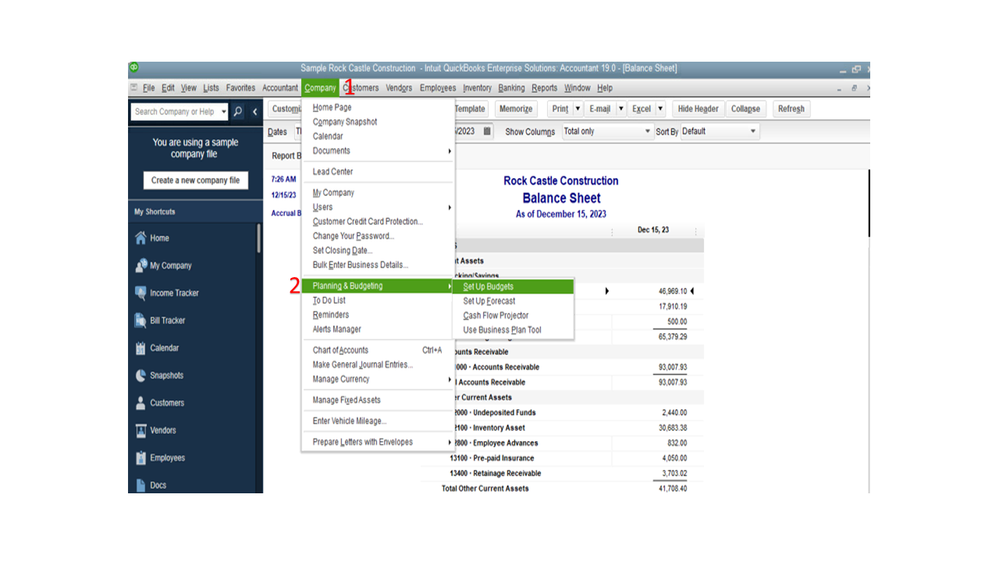Click the Excel button
Screen dimensions: 999x562
pyautogui.click(x=641, y=109)
